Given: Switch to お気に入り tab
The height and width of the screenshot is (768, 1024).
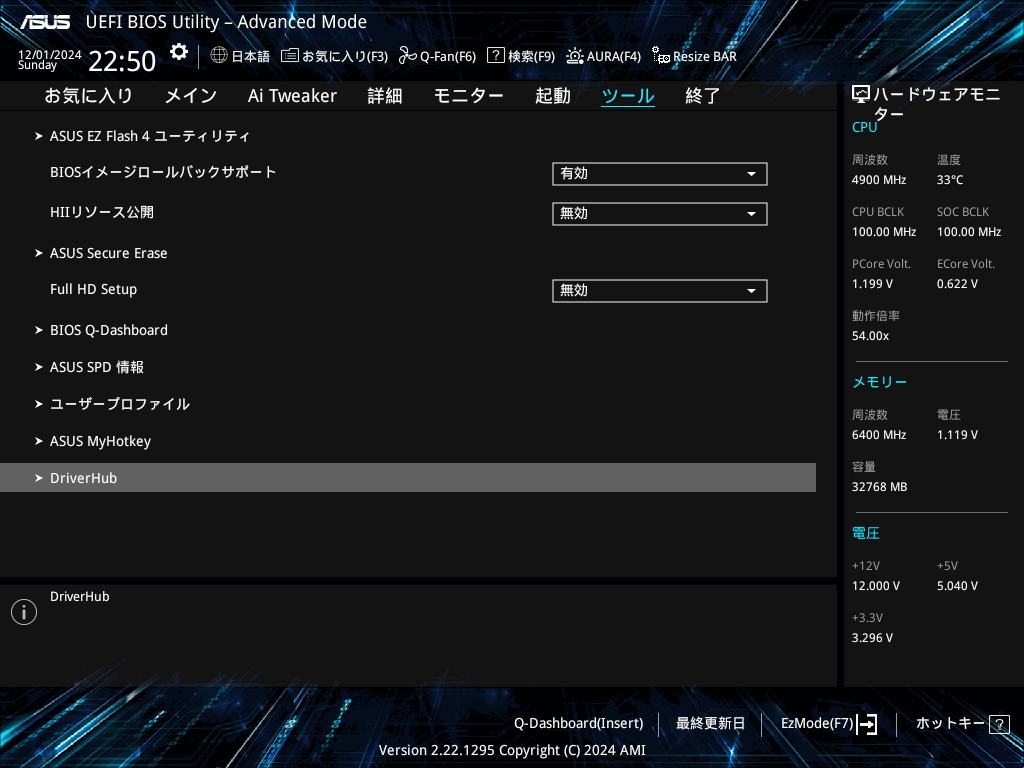Looking at the screenshot, I should tap(88, 95).
